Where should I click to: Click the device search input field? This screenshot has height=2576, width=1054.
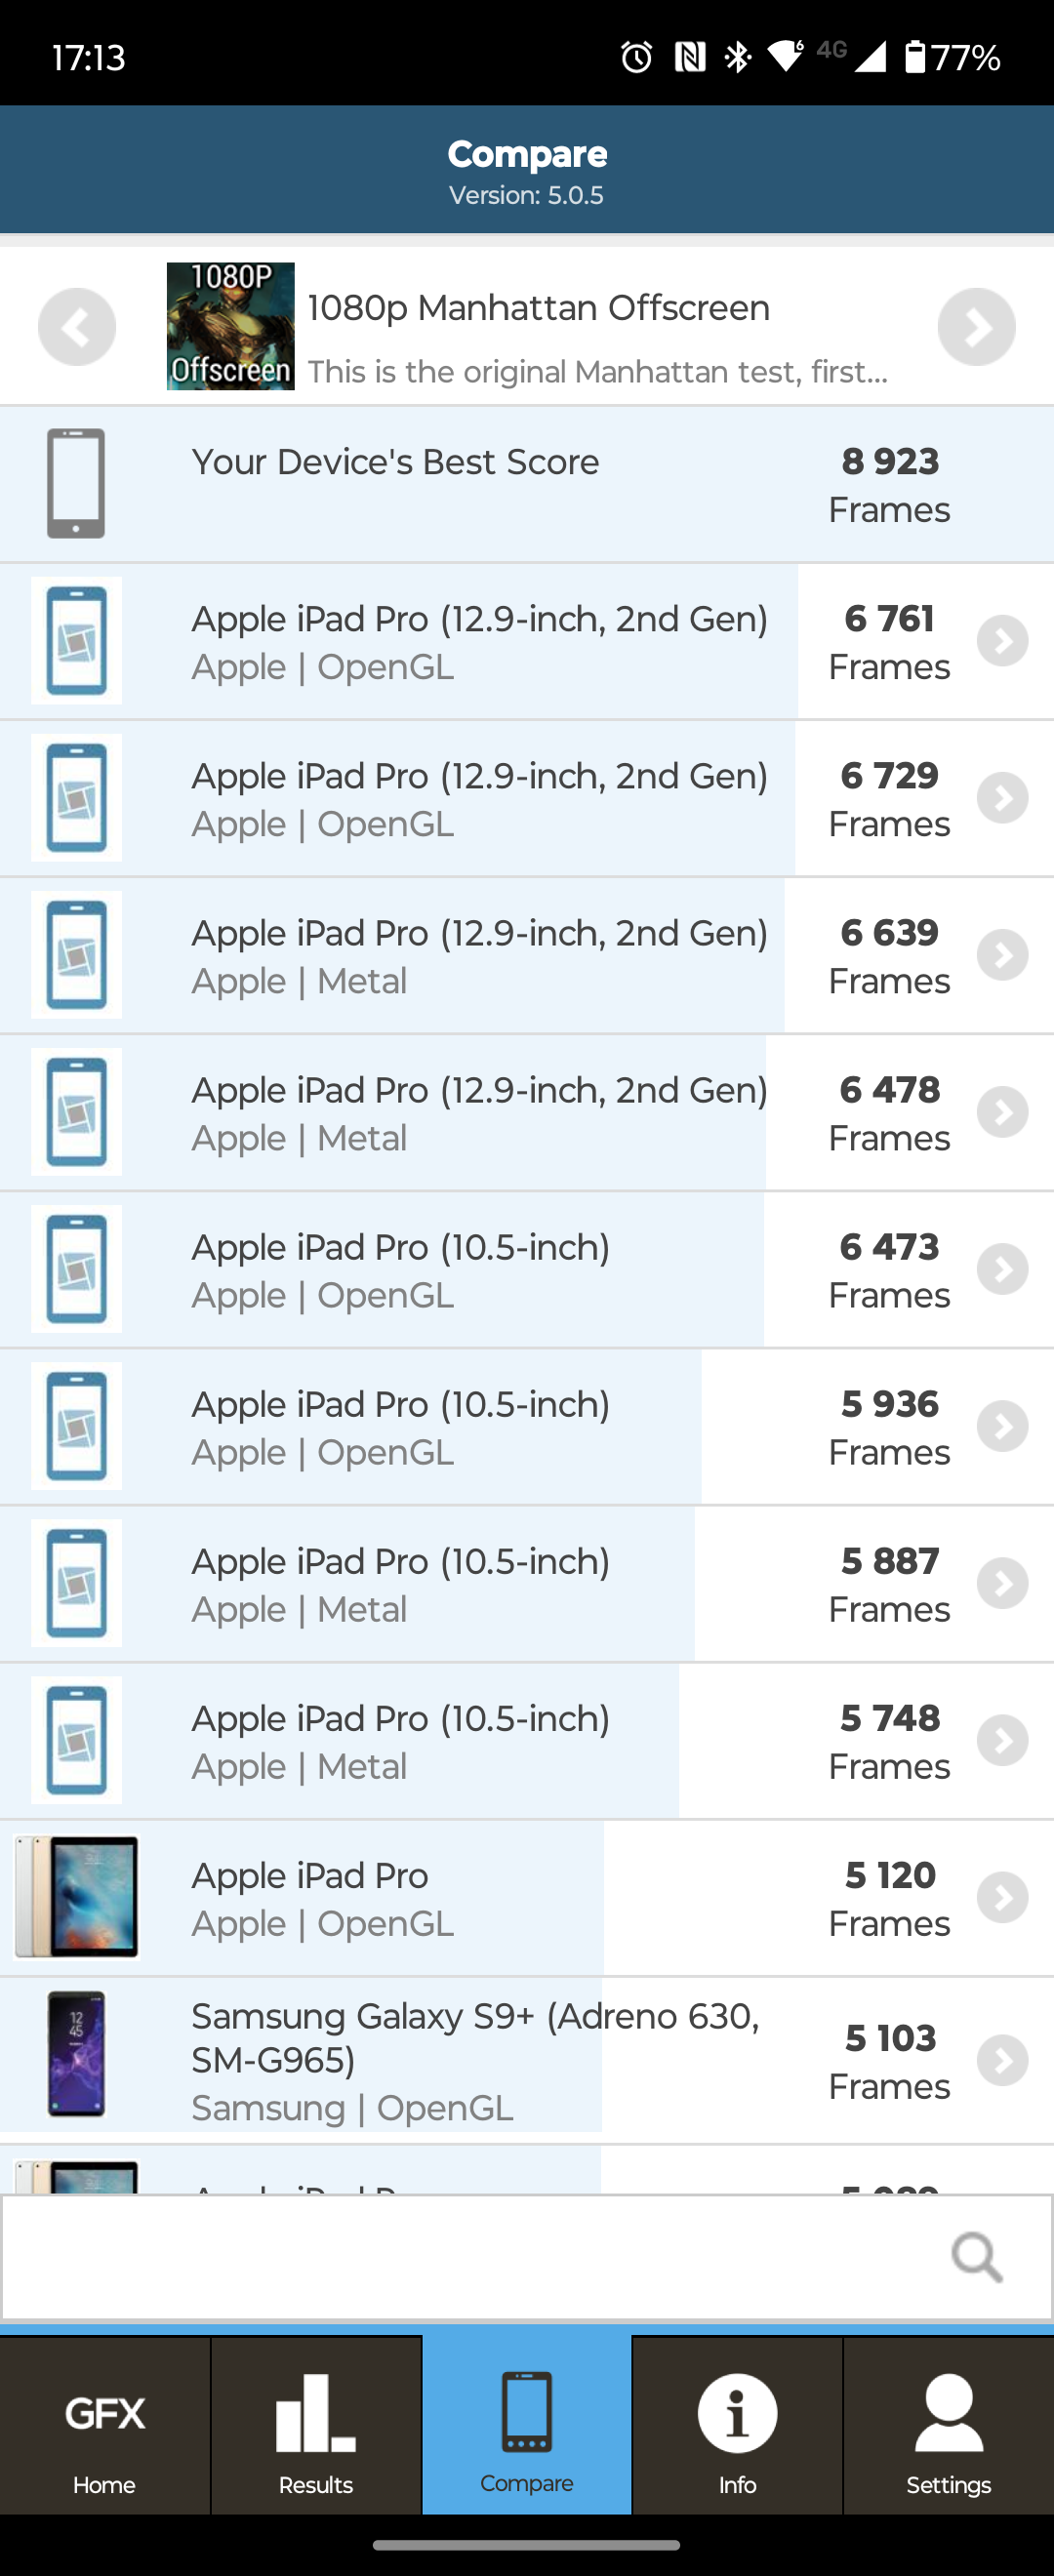(x=470, y=2257)
